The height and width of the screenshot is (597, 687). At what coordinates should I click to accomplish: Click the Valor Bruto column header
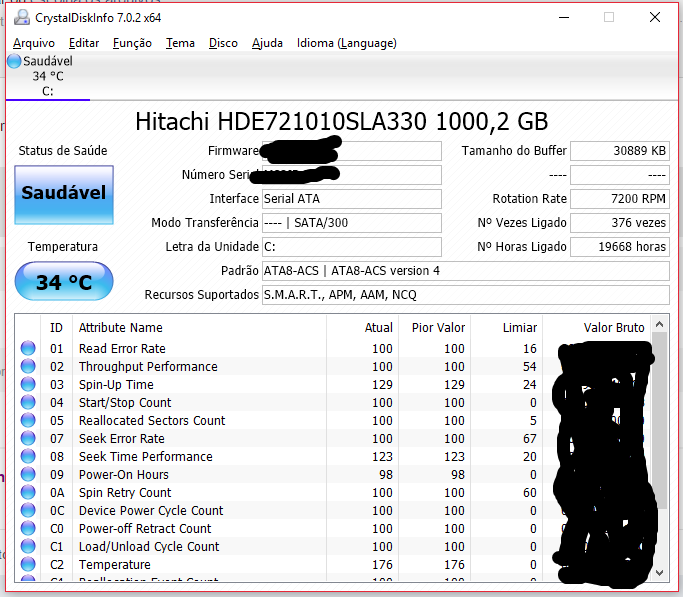pyautogui.click(x=597, y=328)
